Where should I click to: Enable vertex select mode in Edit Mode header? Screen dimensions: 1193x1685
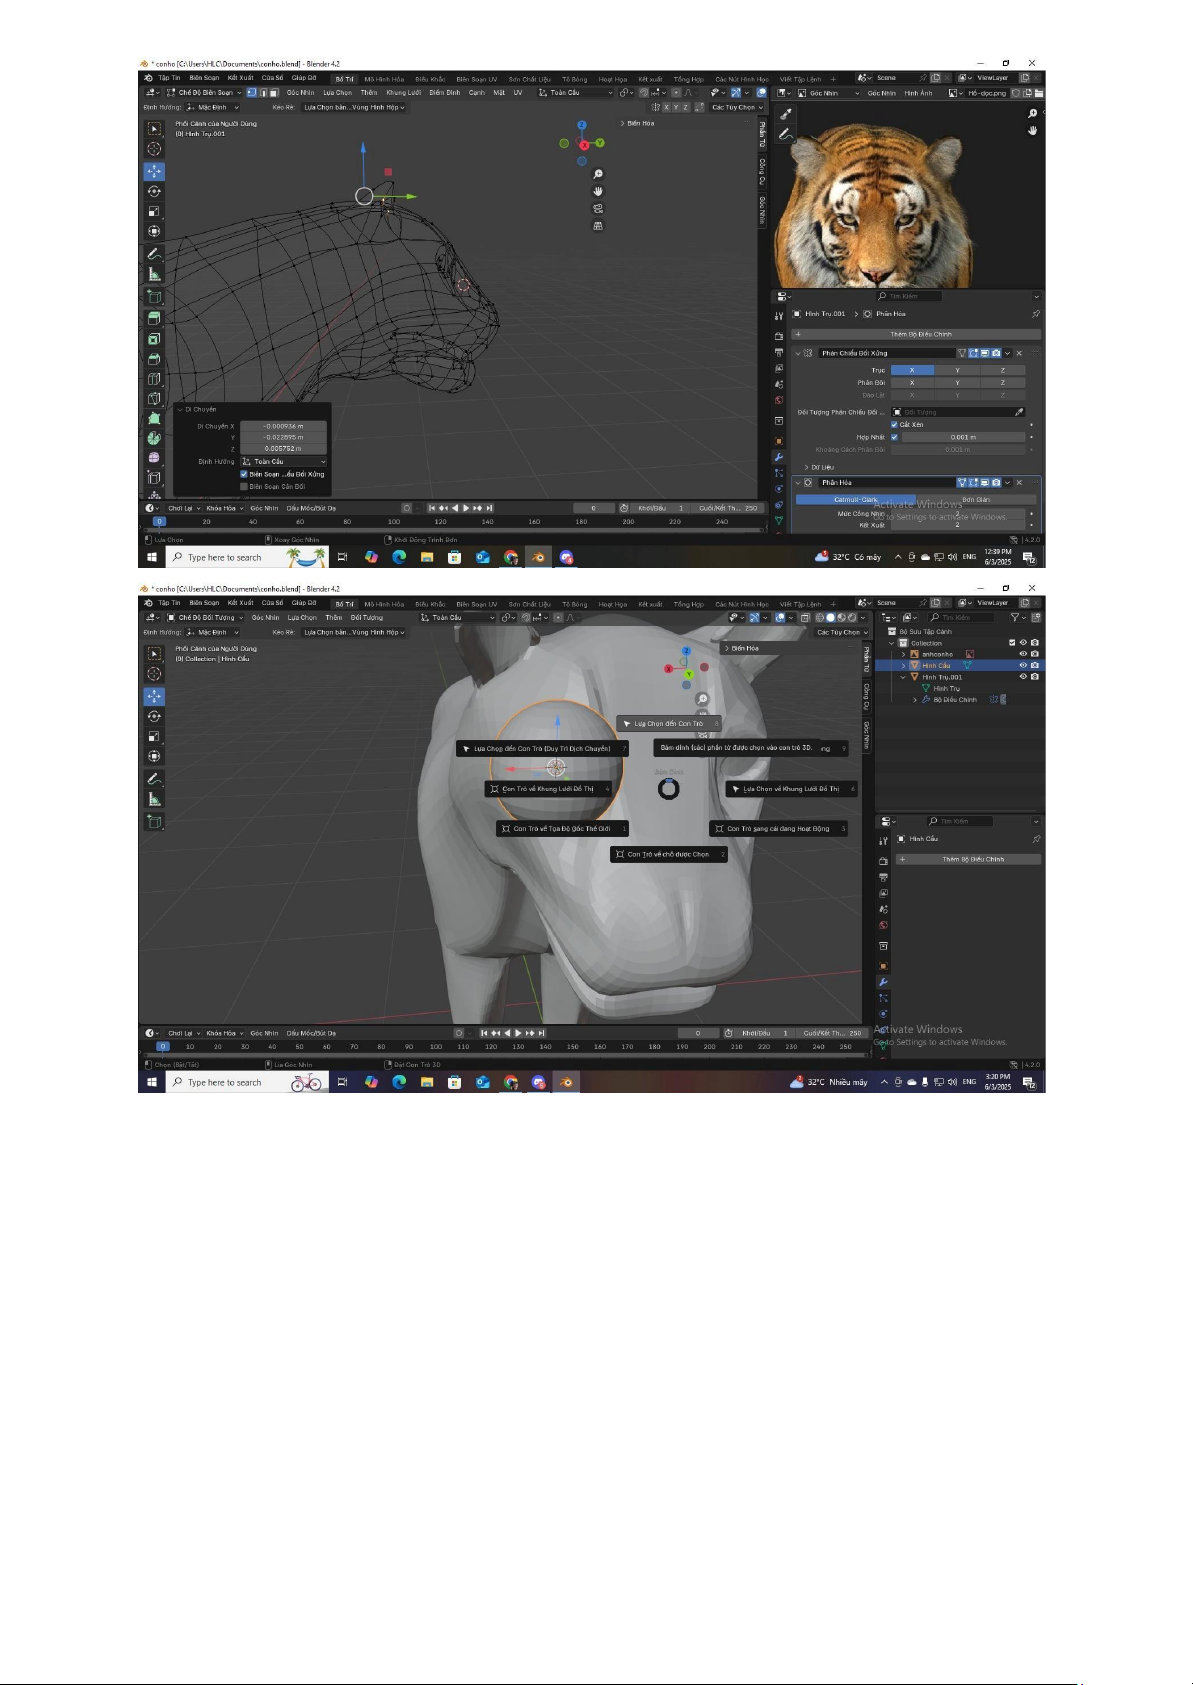coord(251,93)
